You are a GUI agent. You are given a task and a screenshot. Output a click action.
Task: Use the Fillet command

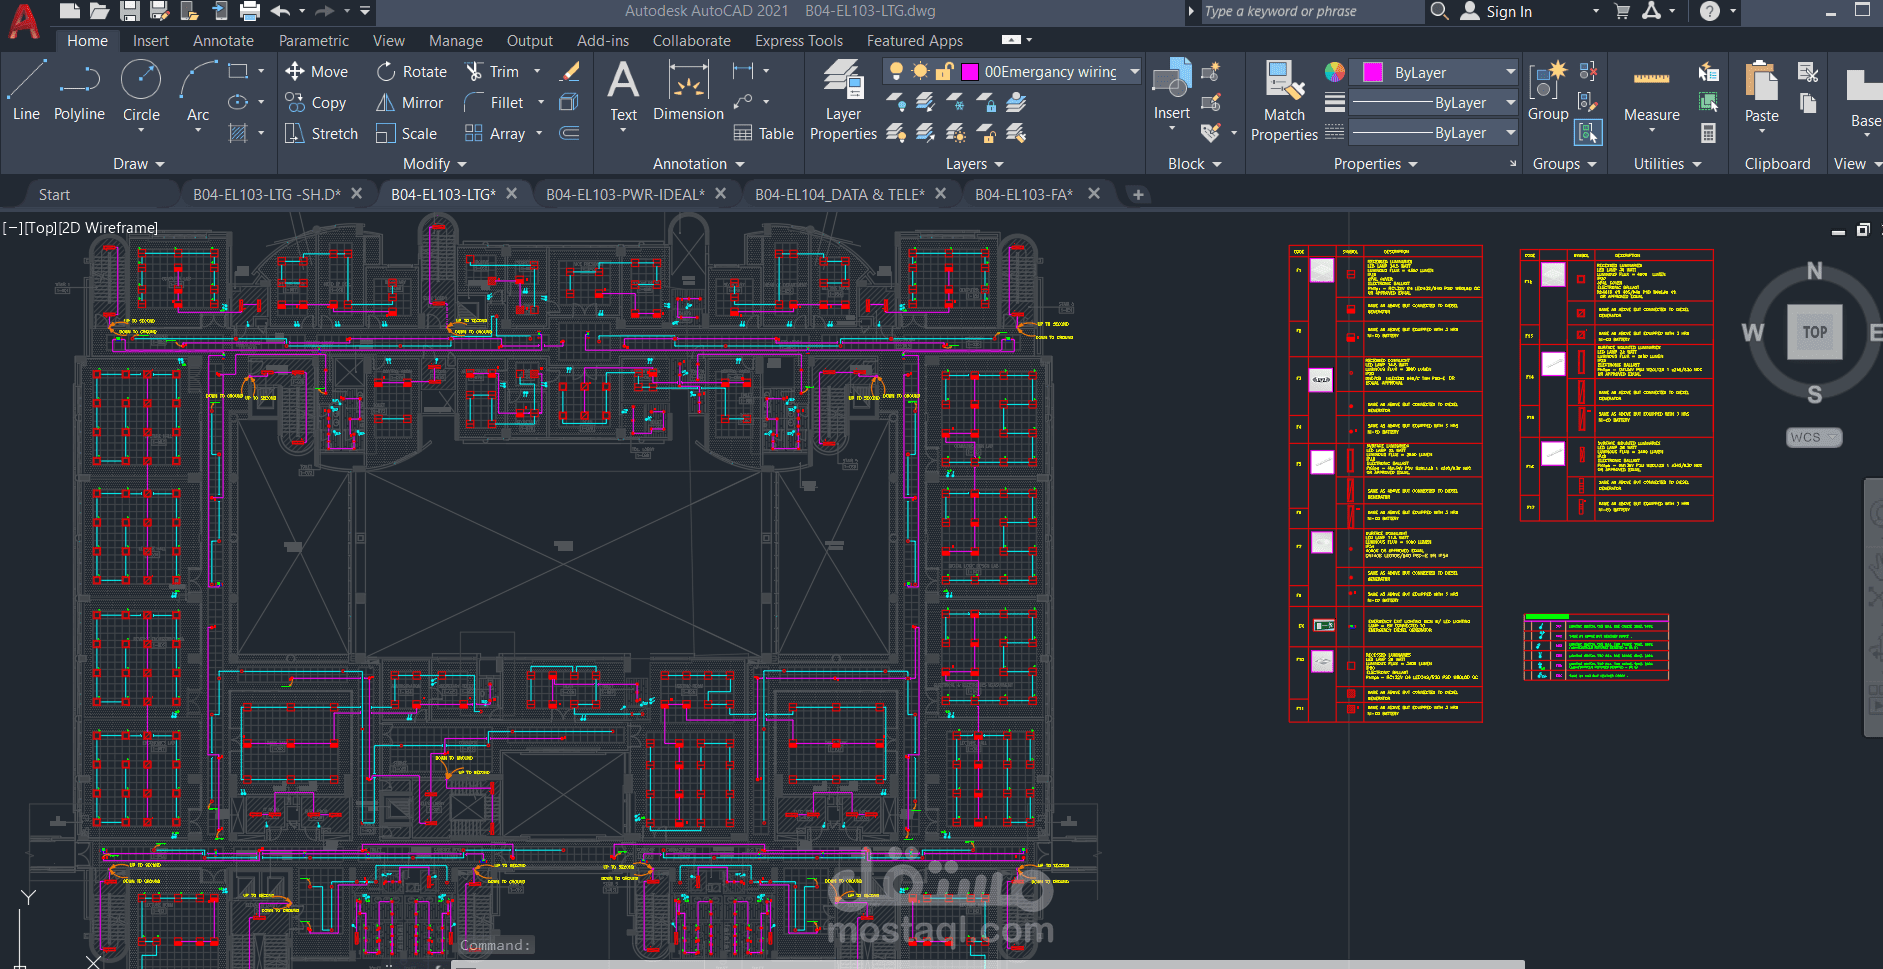494,103
